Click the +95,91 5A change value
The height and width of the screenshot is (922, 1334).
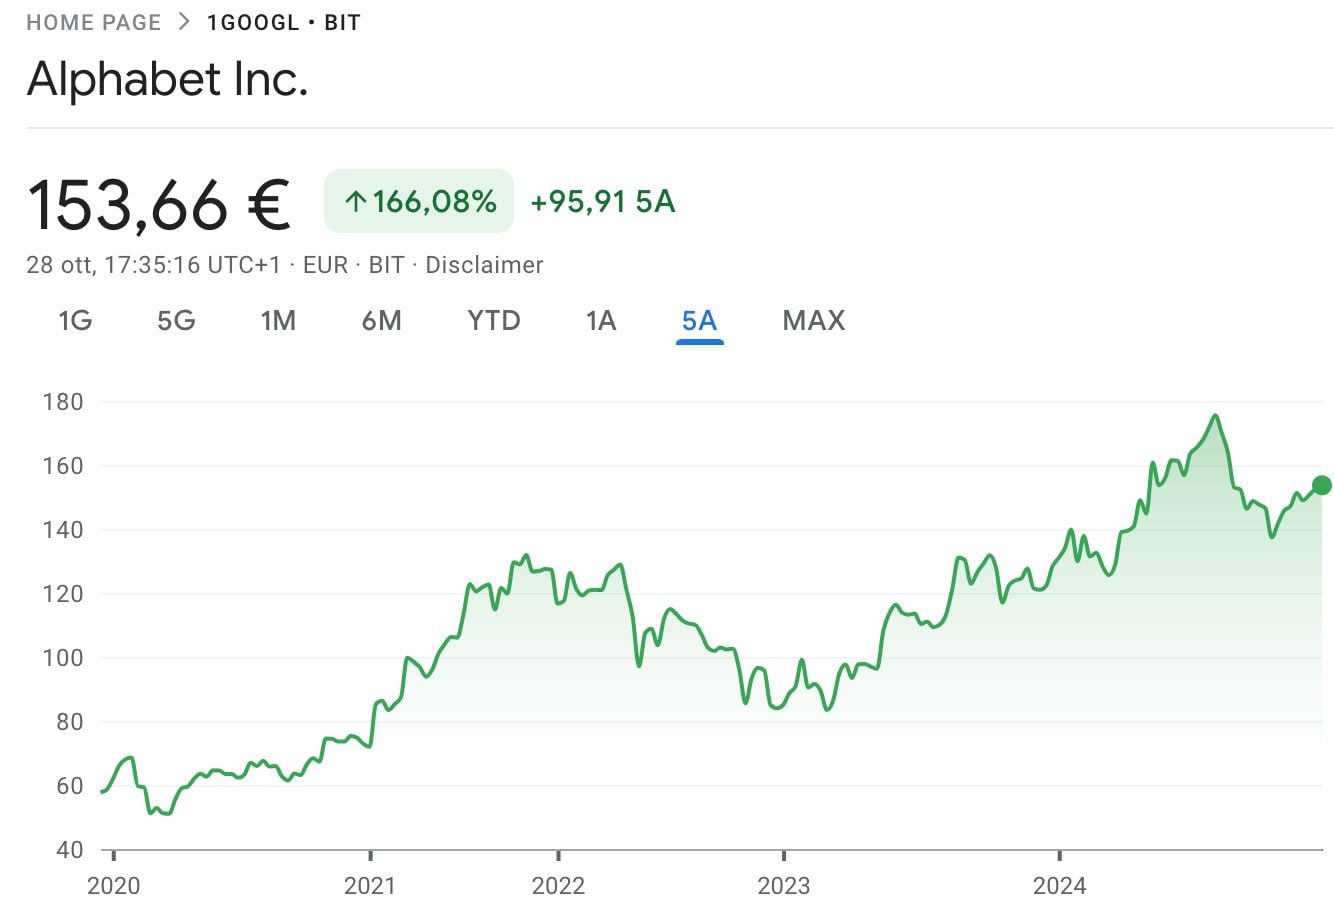point(601,200)
